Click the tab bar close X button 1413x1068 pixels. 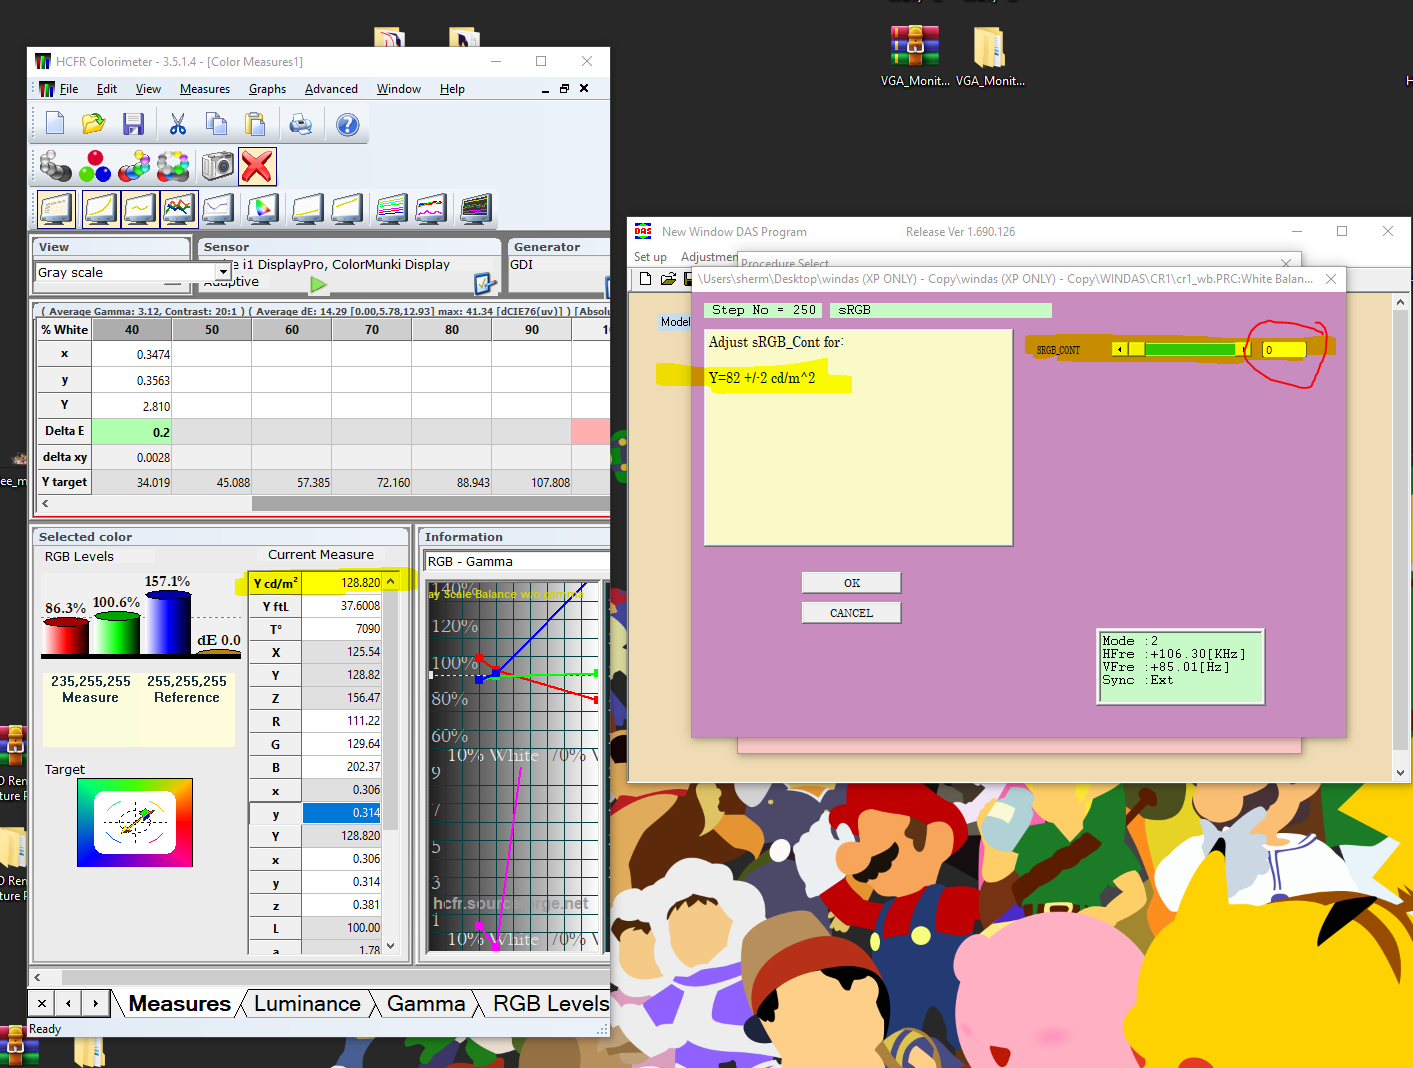[x=41, y=1003]
